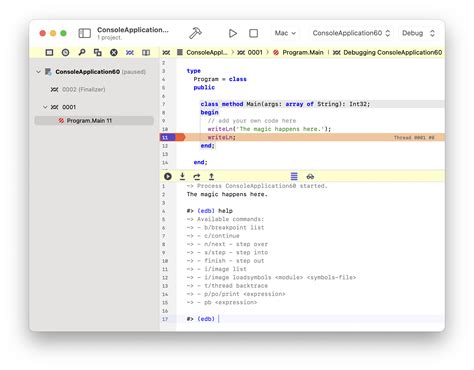Stop debugging with the square Stop button

254,33
